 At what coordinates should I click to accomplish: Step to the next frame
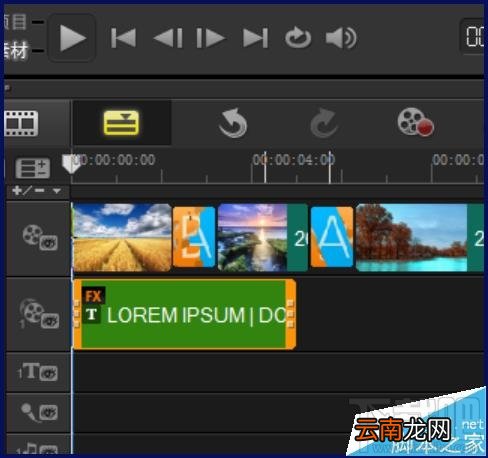tap(211, 38)
